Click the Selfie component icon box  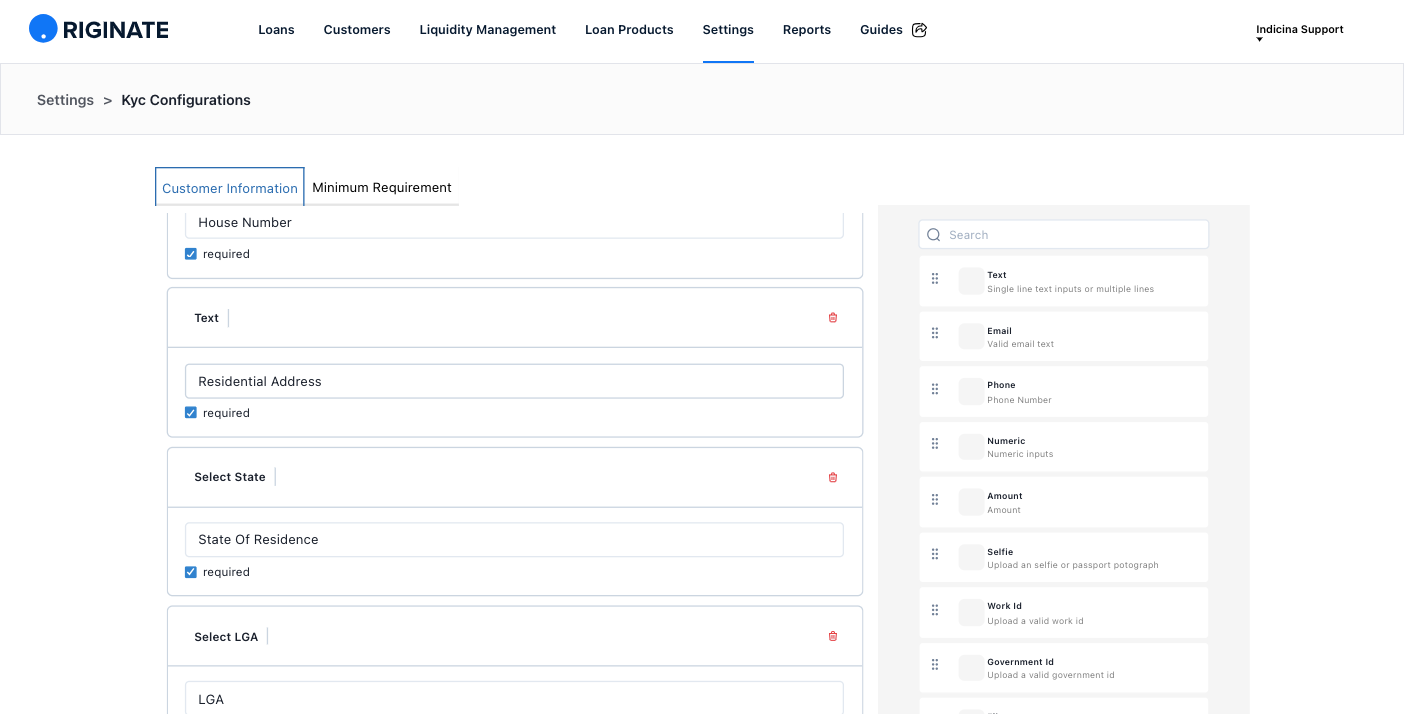pyautogui.click(x=971, y=557)
